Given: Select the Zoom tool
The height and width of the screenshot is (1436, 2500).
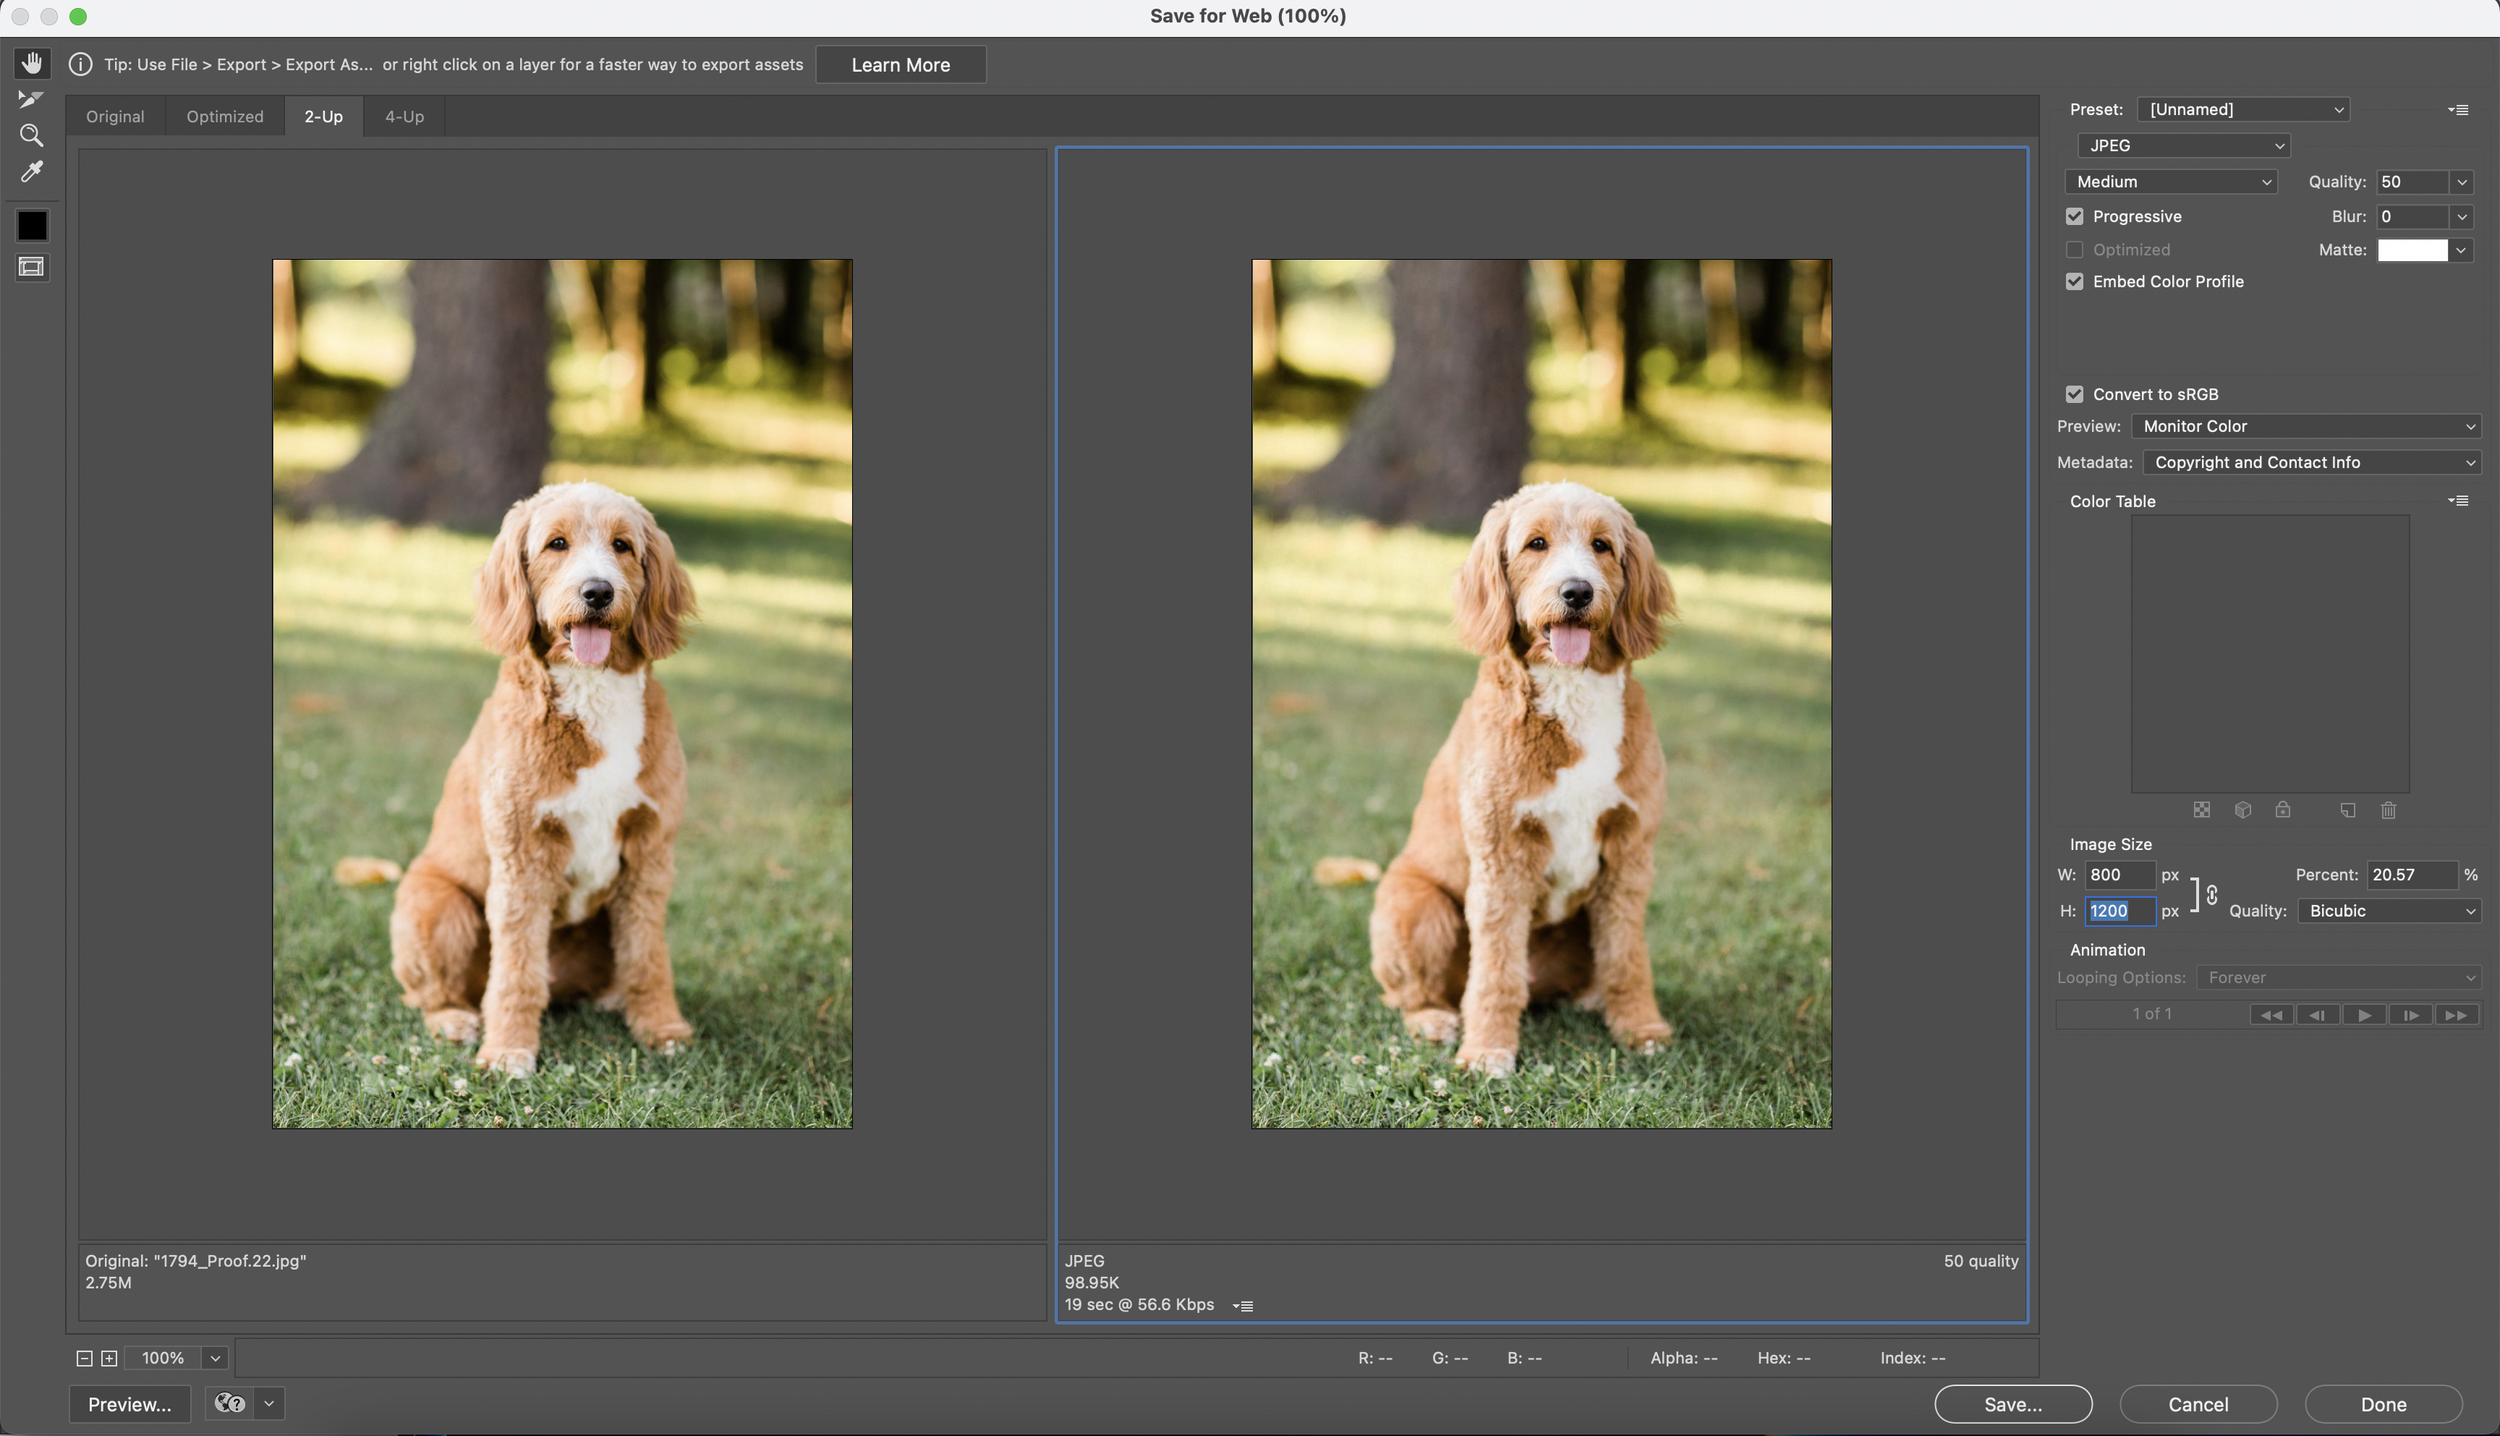Looking at the screenshot, I should [31, 135].
